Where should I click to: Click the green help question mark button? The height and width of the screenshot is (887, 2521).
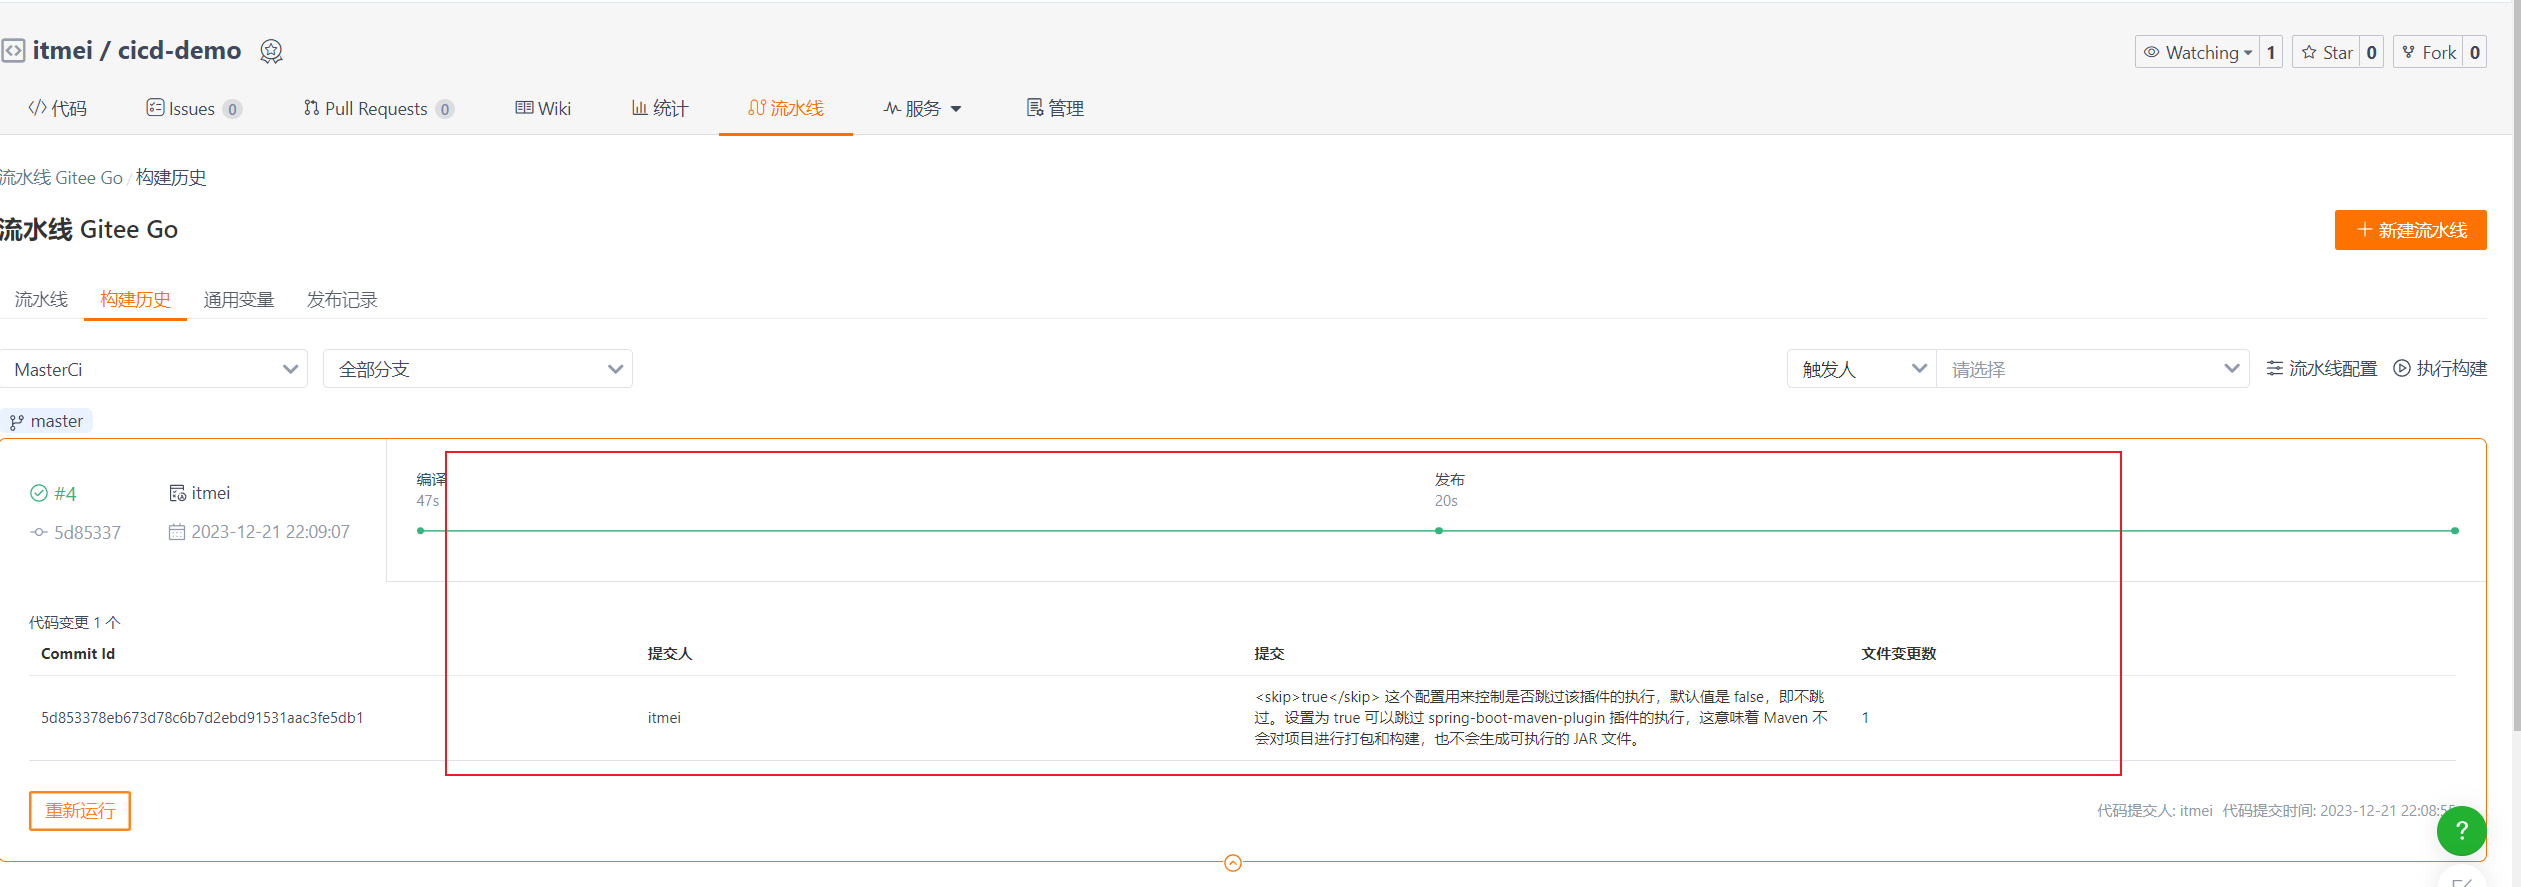(2461, 830)
